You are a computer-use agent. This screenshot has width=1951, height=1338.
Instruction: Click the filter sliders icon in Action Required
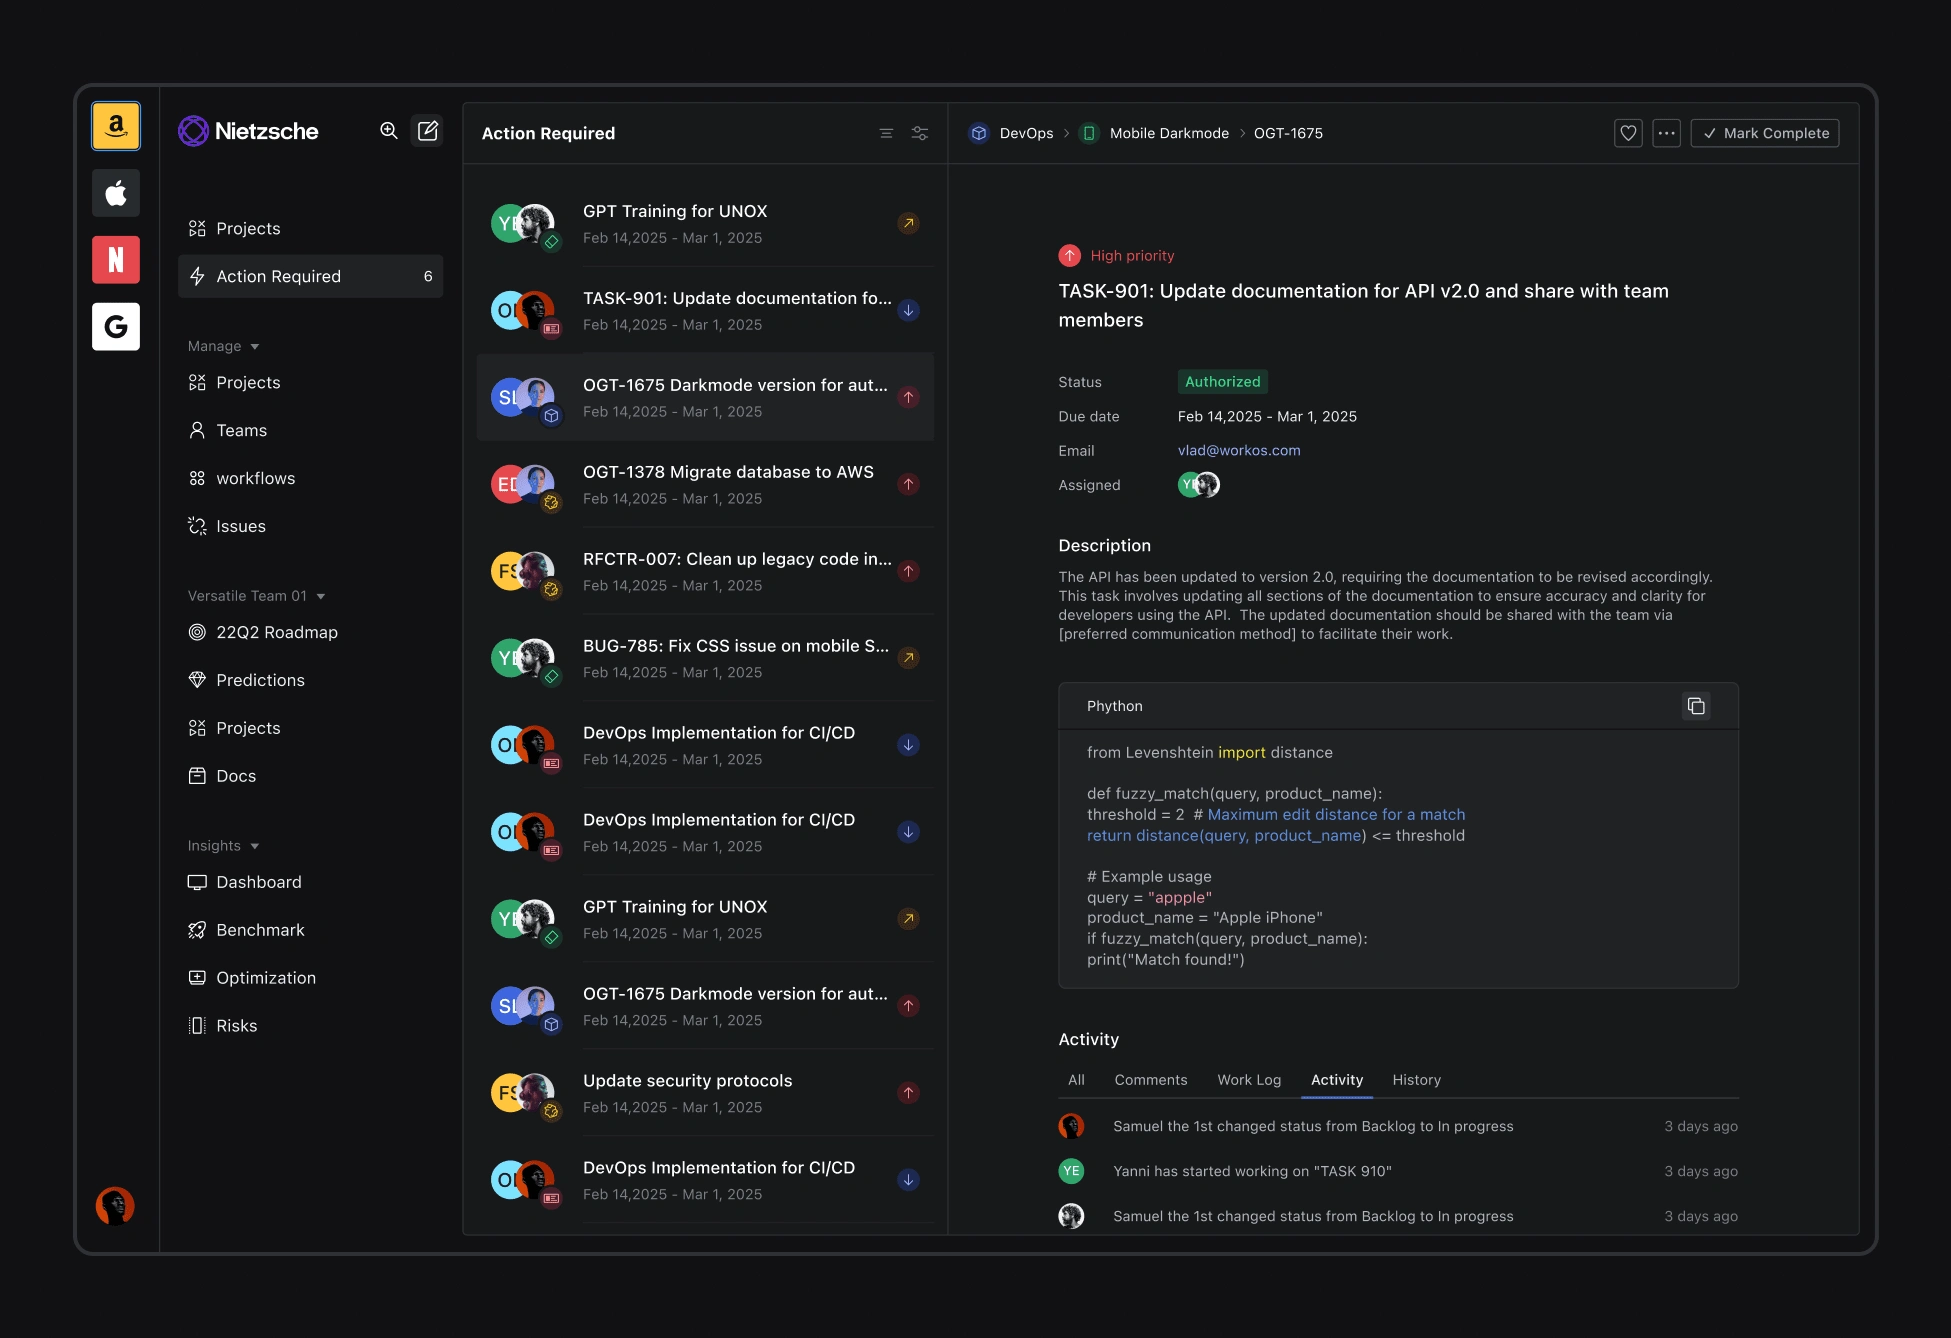(x=920, y=133)
